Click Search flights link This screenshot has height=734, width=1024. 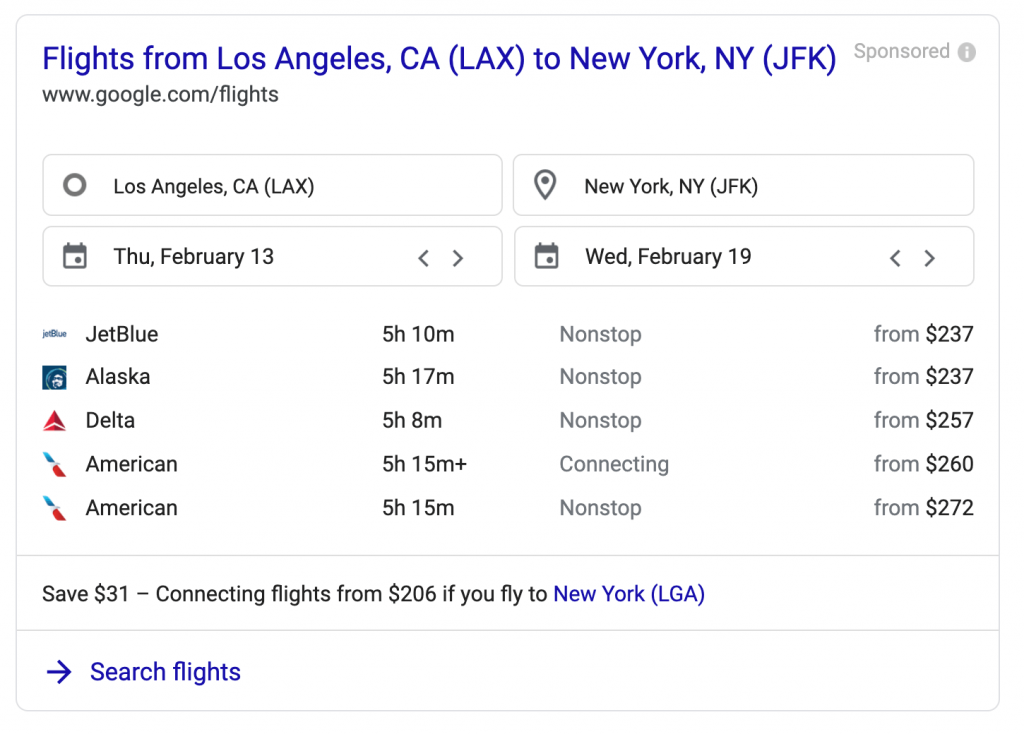click(x=165, y=672)
